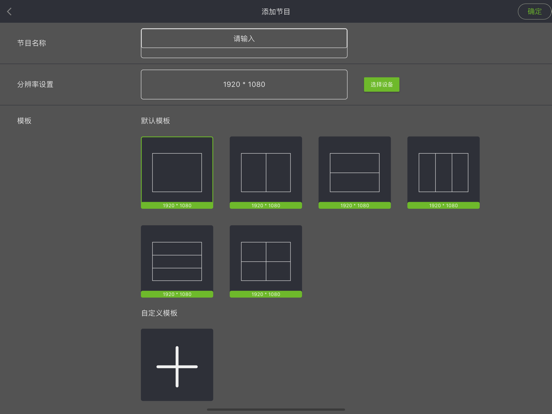Select the single-pane full-screen template
This screenshot has width=552, height=414.
[177, 172]
